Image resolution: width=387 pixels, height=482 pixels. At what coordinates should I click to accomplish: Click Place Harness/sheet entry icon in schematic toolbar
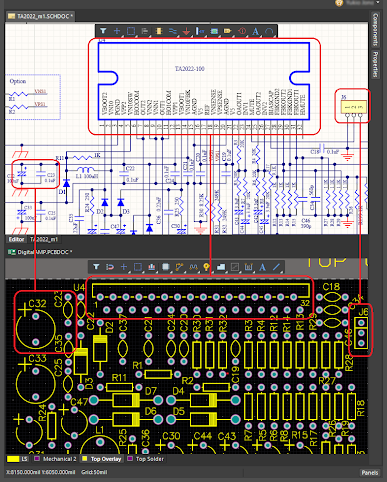(x=200, y=31)
